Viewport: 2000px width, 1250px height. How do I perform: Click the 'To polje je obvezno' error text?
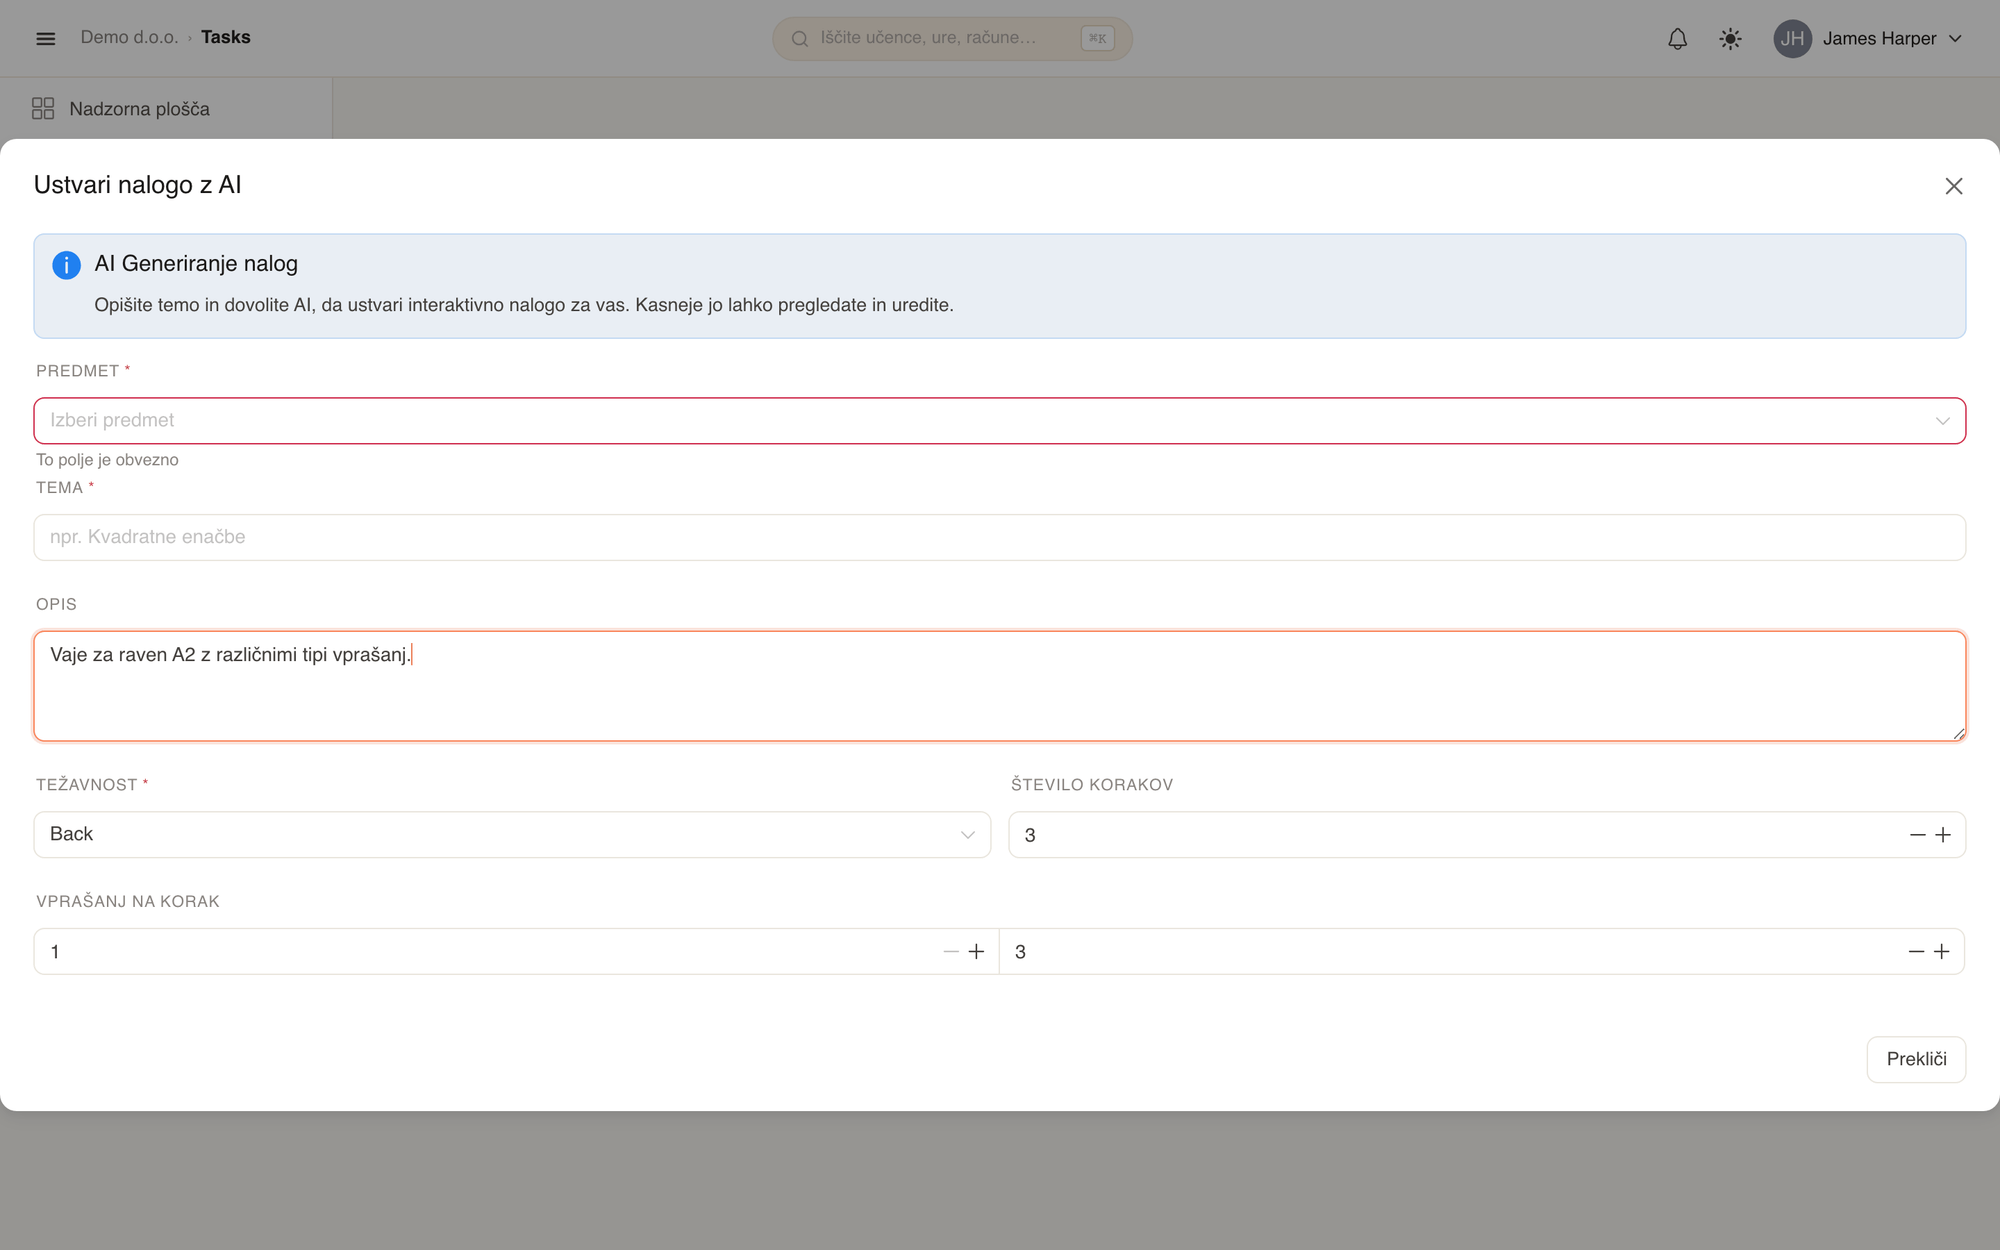coord(107,460)
